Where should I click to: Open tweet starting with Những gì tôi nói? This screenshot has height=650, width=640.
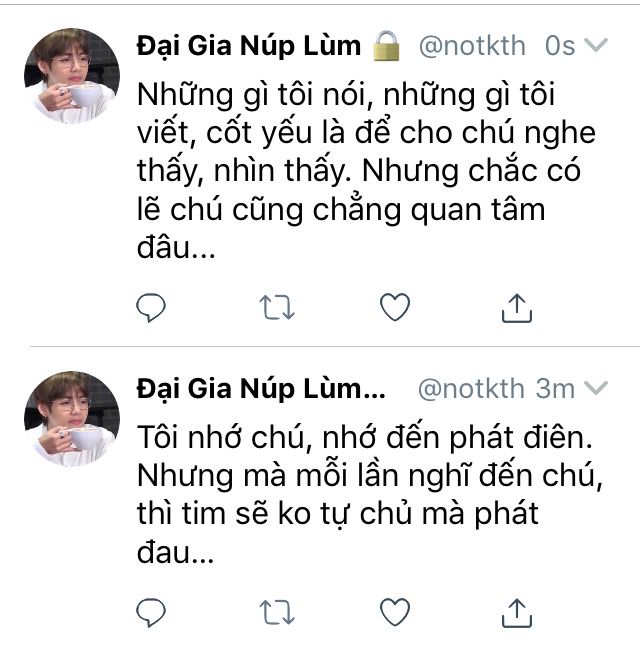(x=366, y=170)
